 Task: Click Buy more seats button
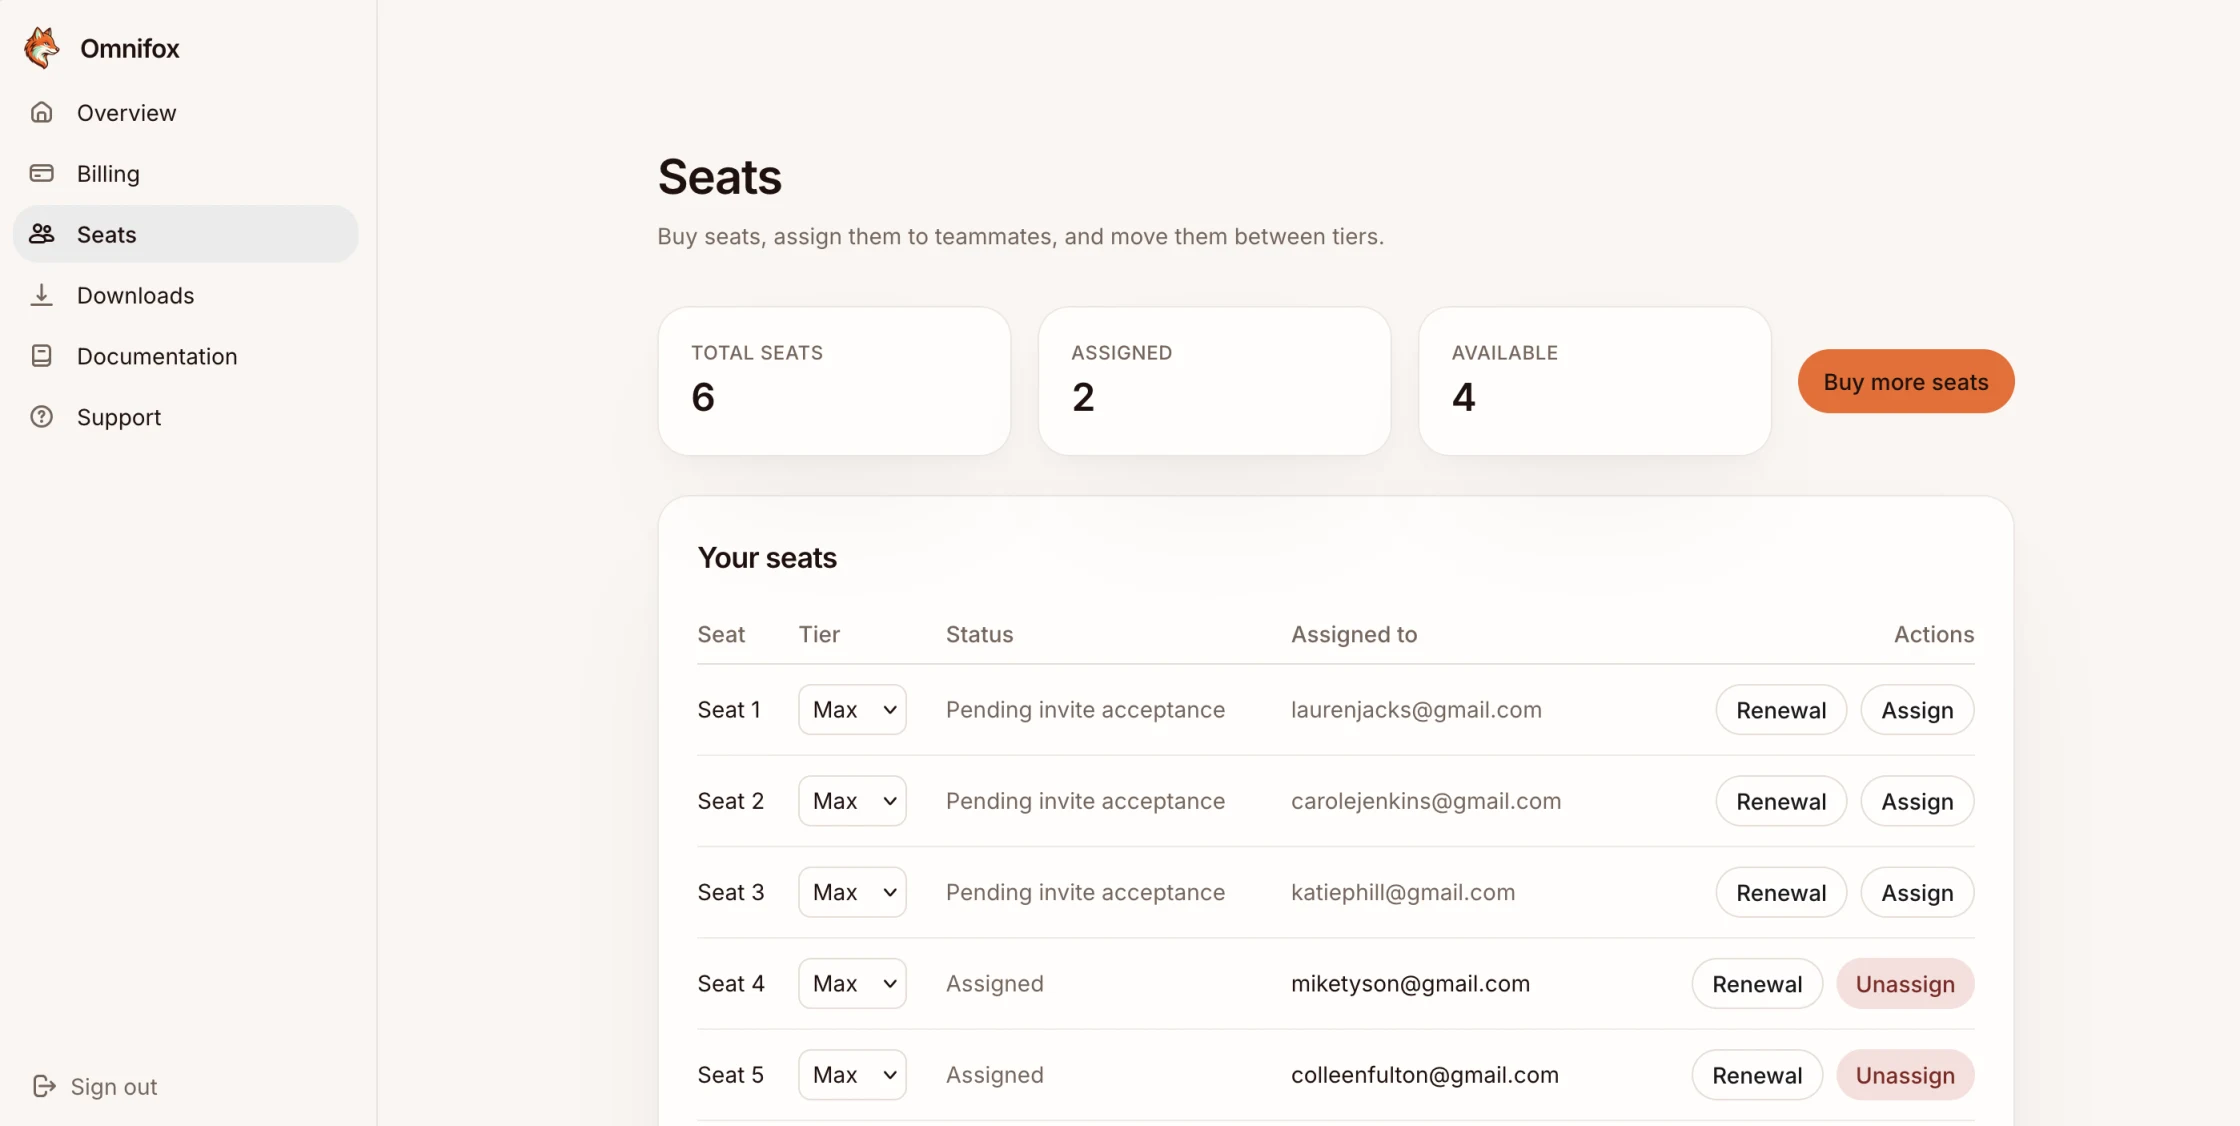point(1905,381)
